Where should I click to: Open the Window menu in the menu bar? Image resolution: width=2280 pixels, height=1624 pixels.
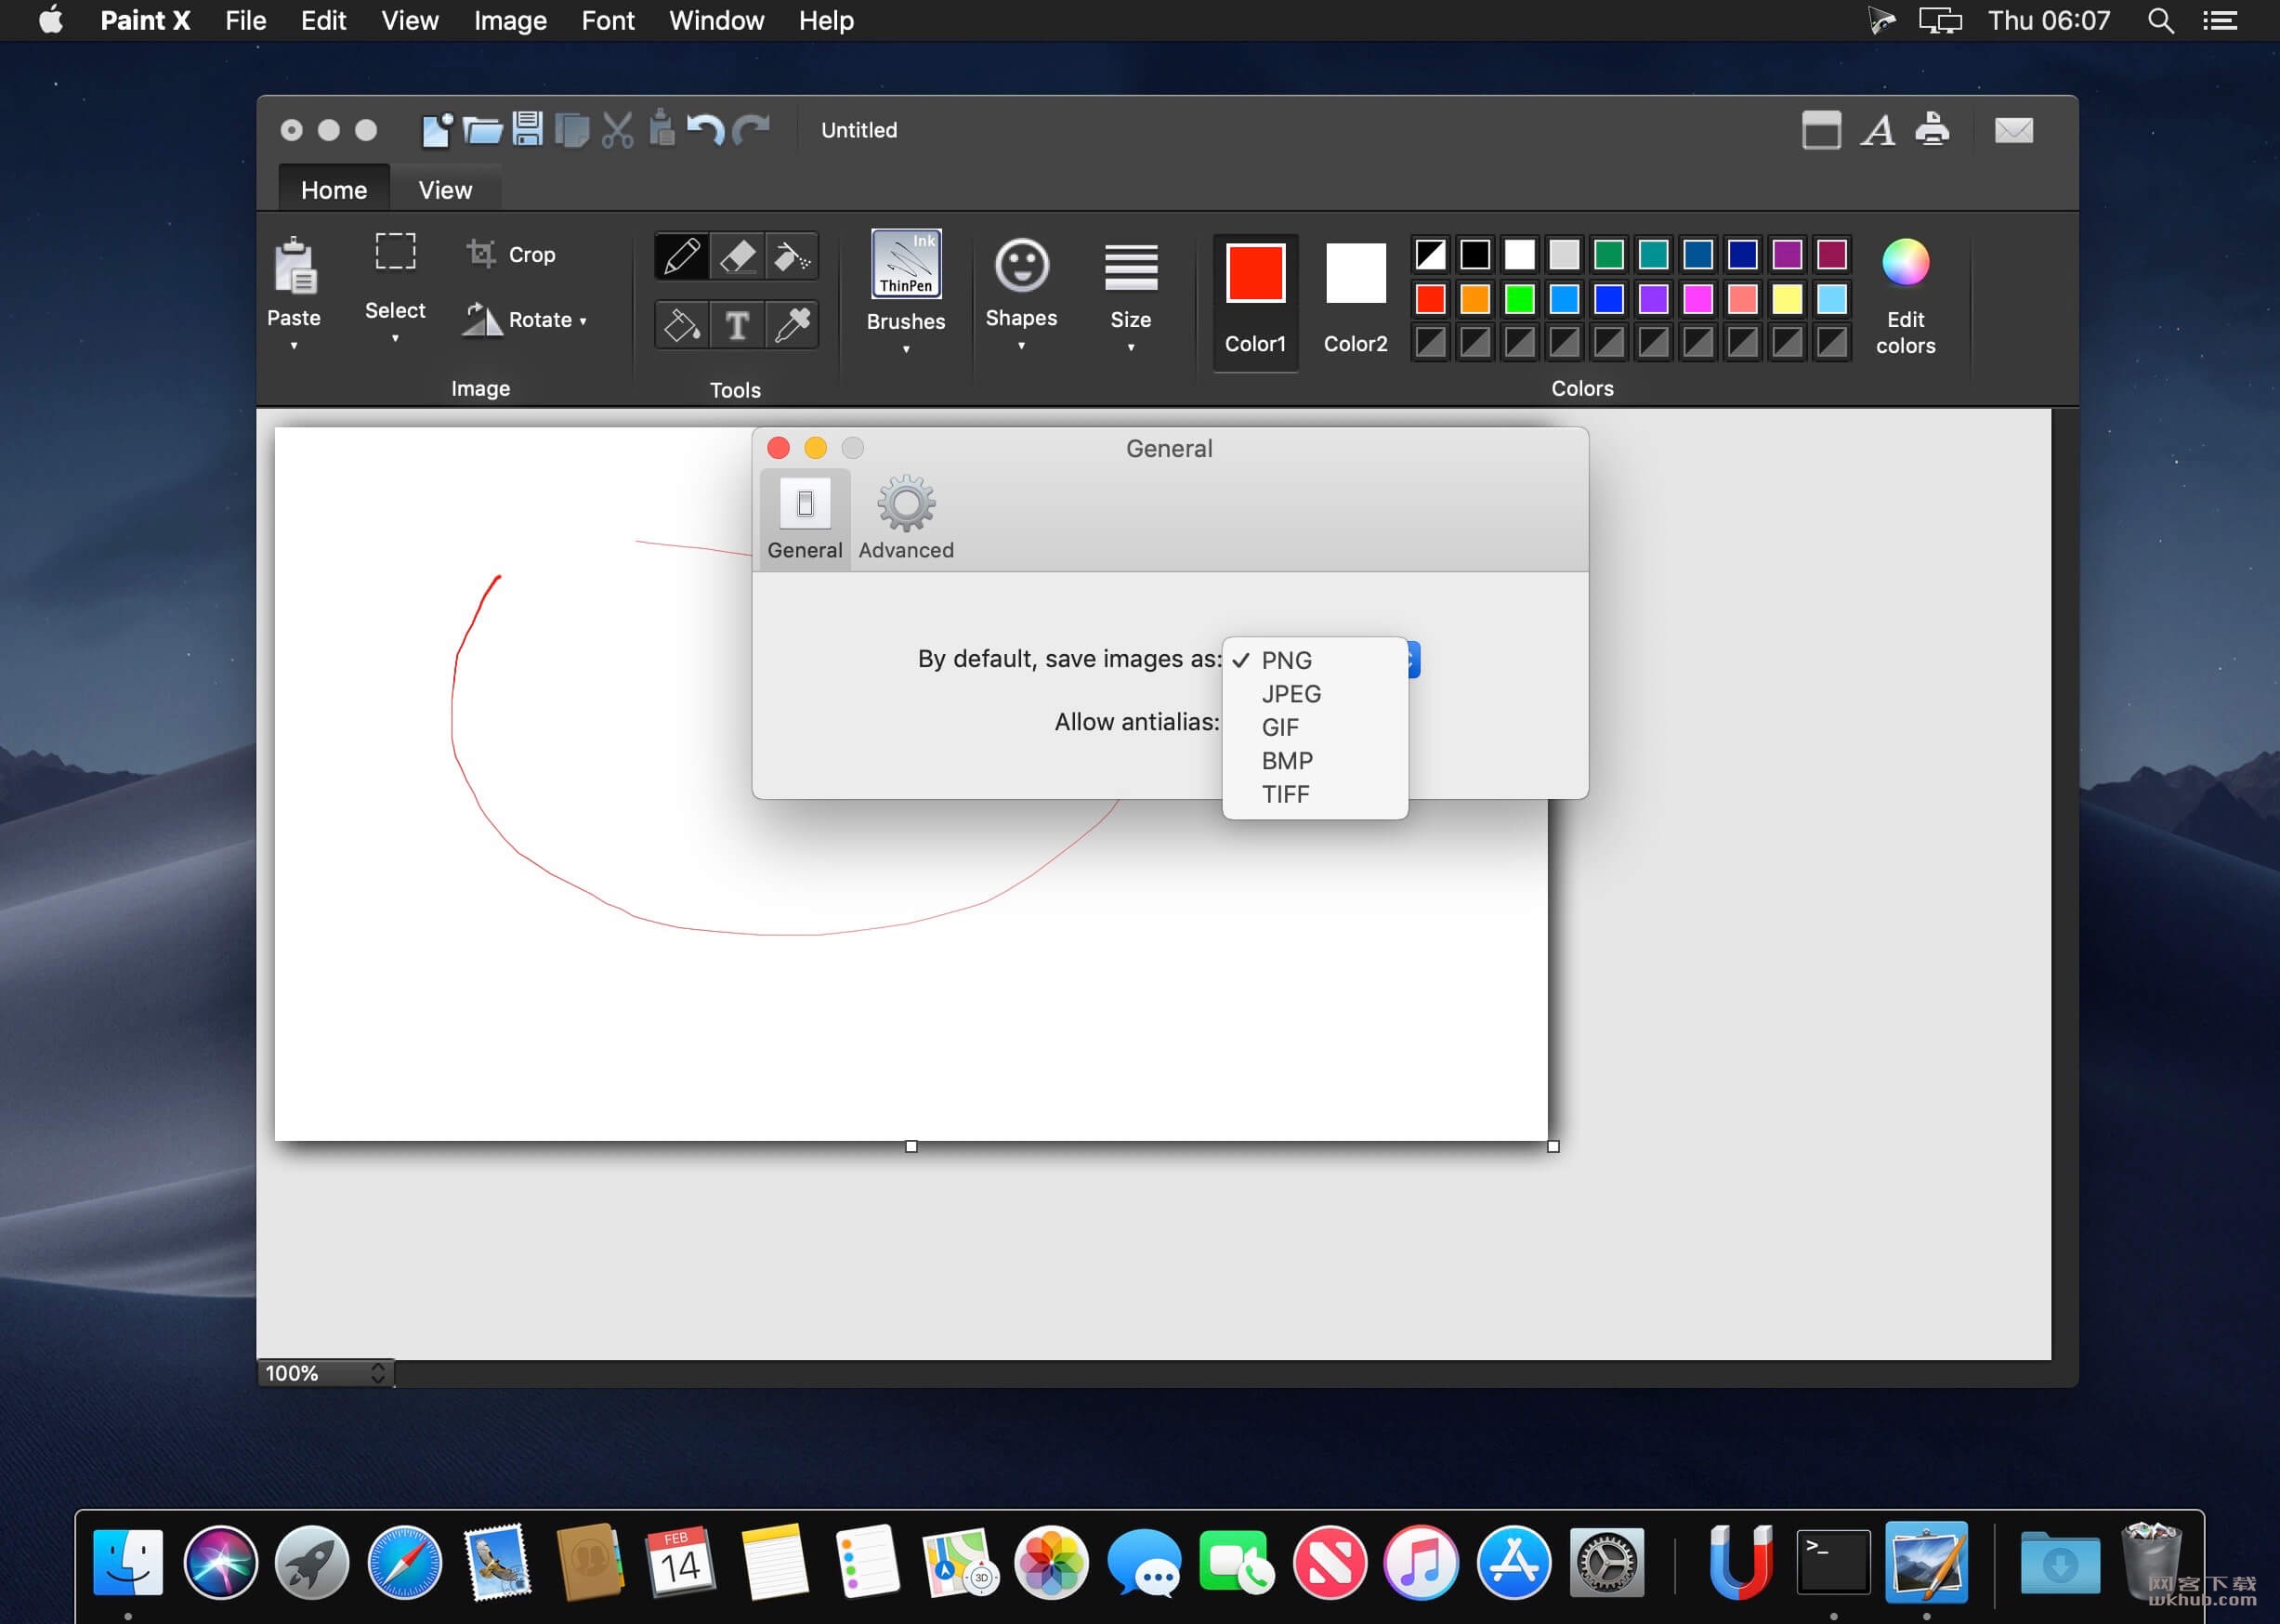(x=716, y=20)
